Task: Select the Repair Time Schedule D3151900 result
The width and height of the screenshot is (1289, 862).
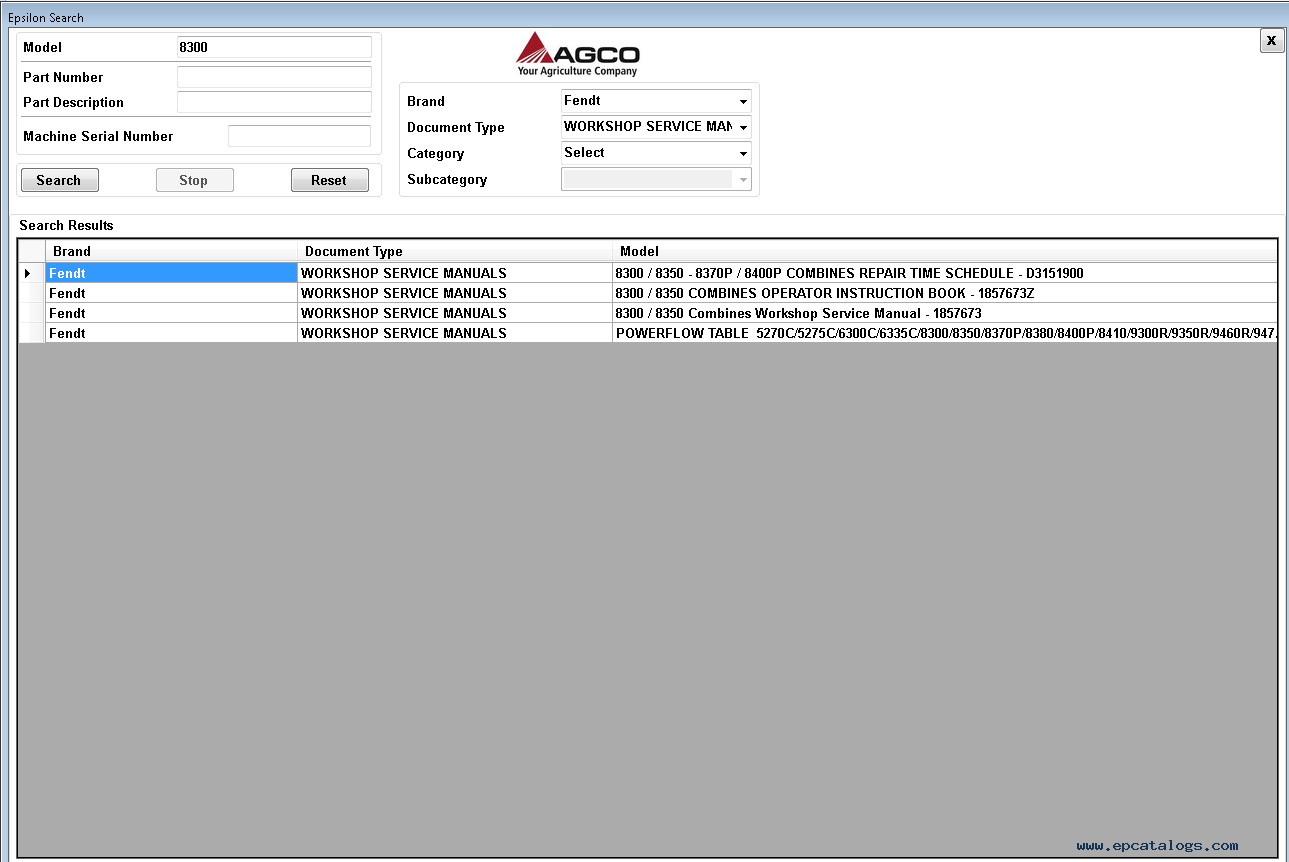Action: pyautogui.click(x=849, y=273)
